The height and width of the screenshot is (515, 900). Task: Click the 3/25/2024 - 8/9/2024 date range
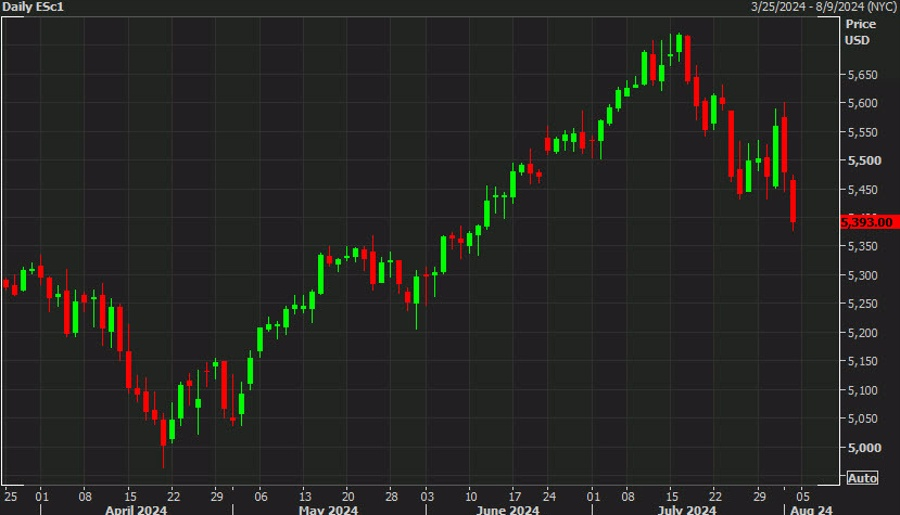click(x=824, y=7)
